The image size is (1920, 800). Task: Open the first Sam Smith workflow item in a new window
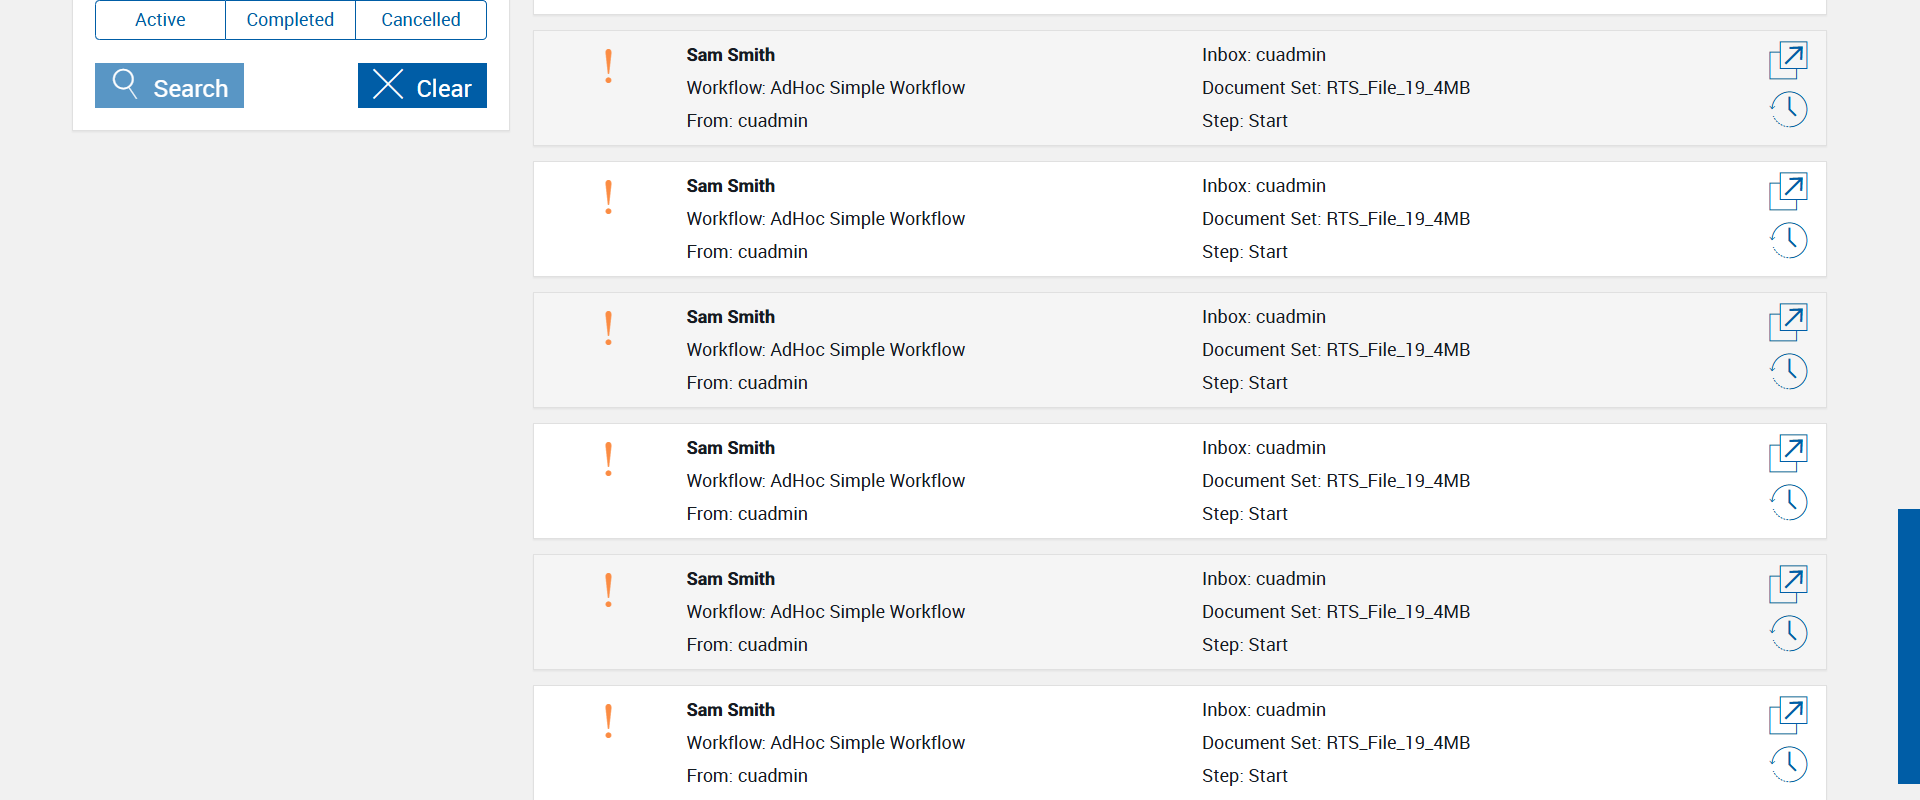point(1788,60)
